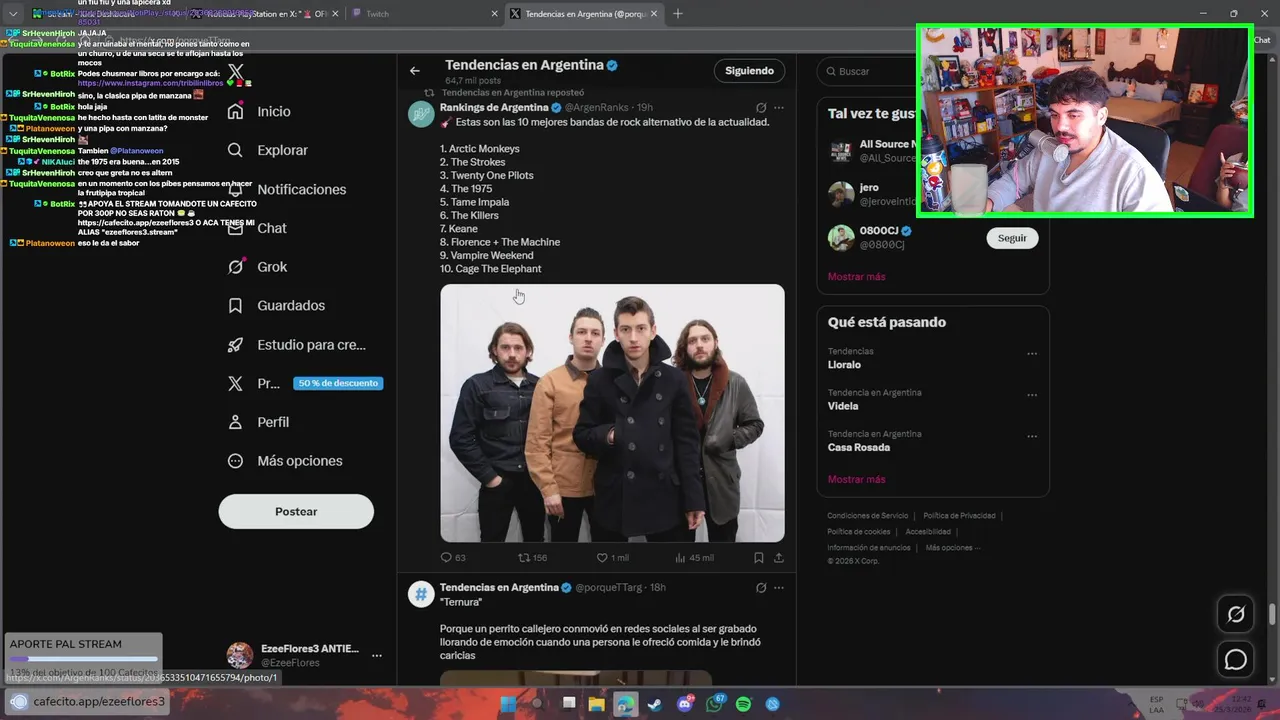Open more options on Ternura post
The image size is (1280, 720).
pyautogui.click(x=779, y=588)
